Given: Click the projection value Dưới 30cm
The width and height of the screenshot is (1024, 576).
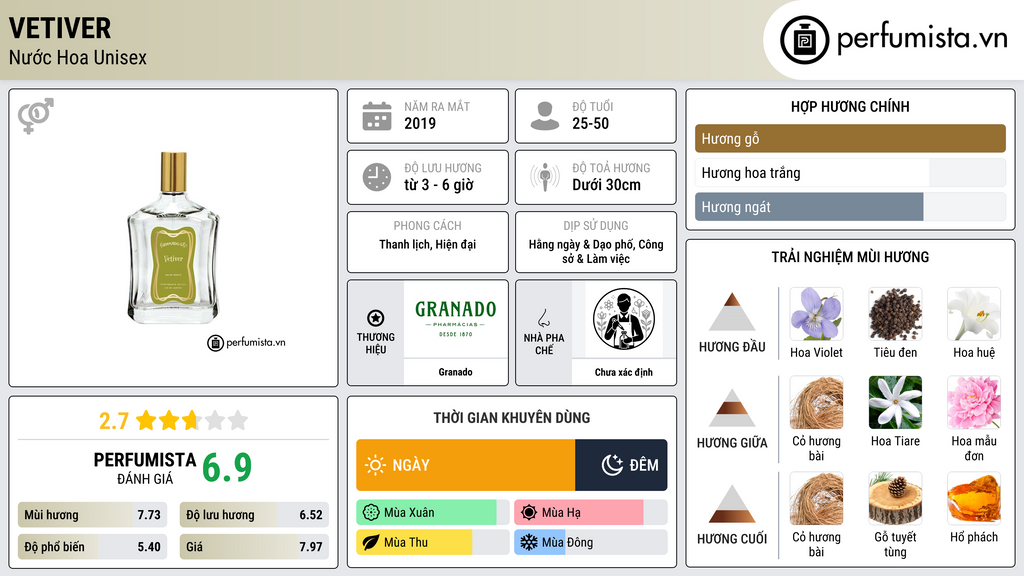Looking at the screenshot, I should pyautogui.click(x=607, y=185).
